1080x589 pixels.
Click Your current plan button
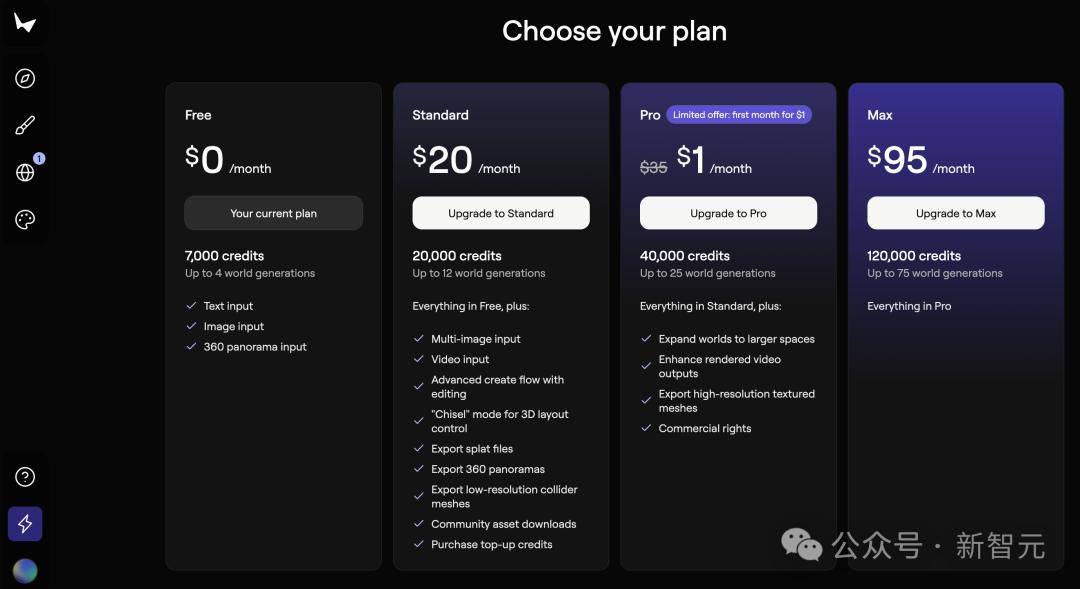coord(273,214)
